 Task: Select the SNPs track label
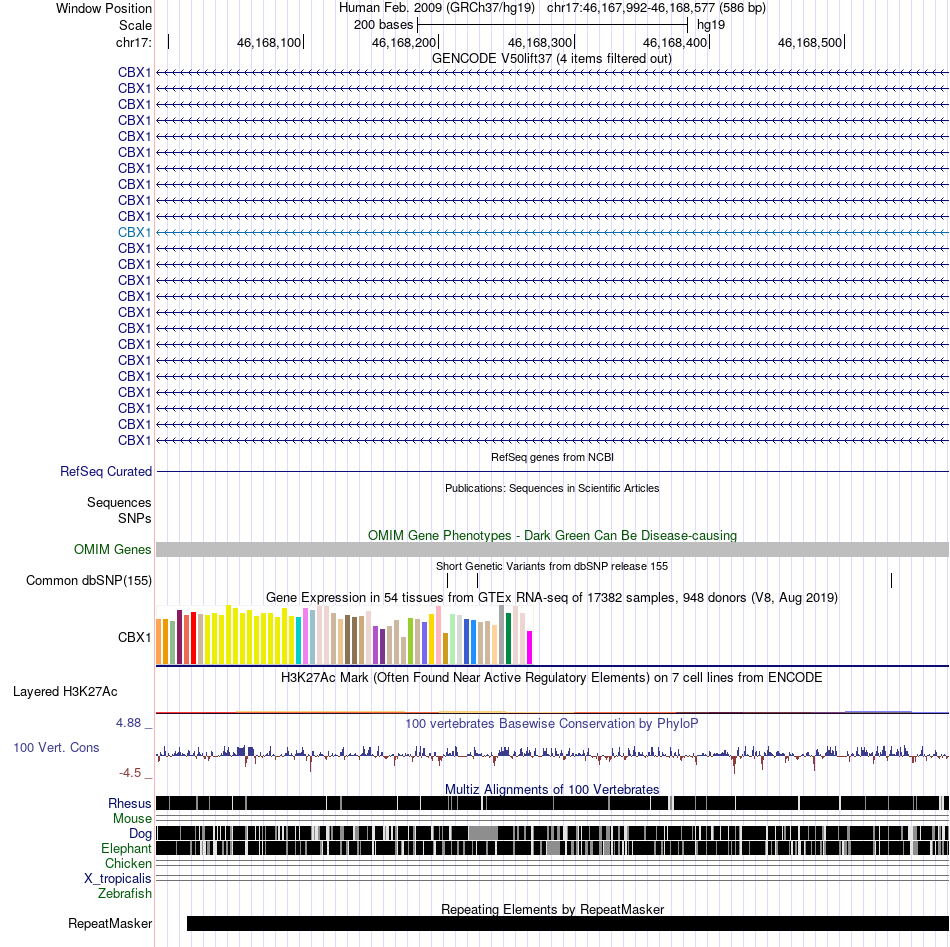pyautogui.click(x=135, y=518)
